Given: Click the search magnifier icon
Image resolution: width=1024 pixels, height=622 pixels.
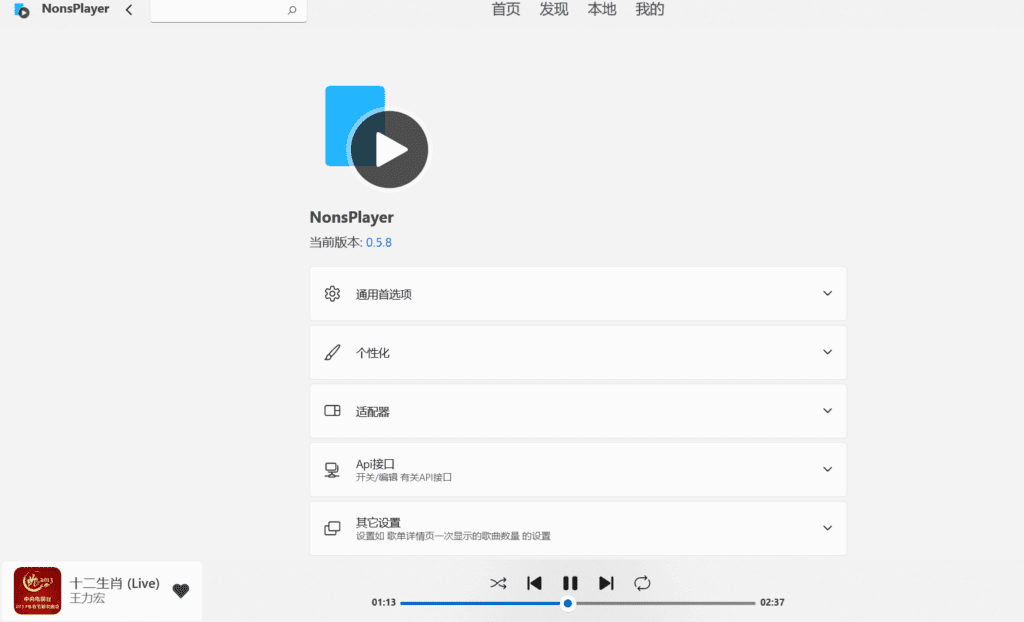Looking at the screenshot, I should pyautogui.click(x=292, y=10).
